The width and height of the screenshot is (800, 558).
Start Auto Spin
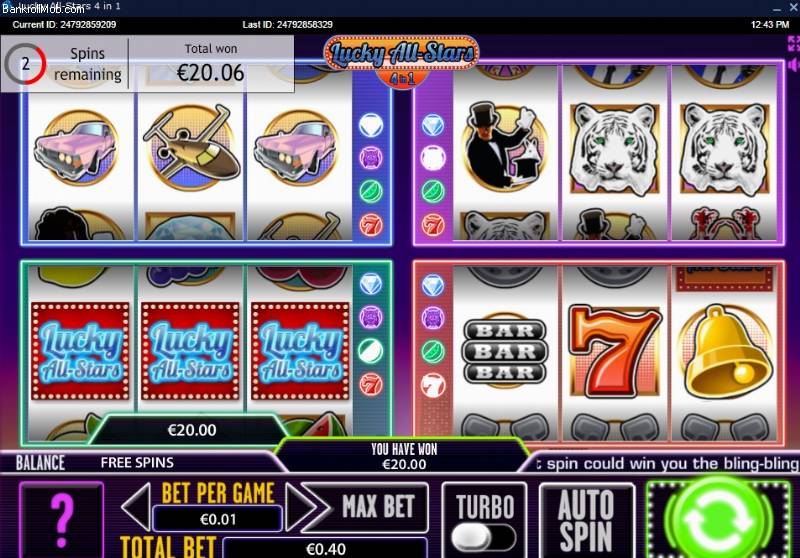586,520
